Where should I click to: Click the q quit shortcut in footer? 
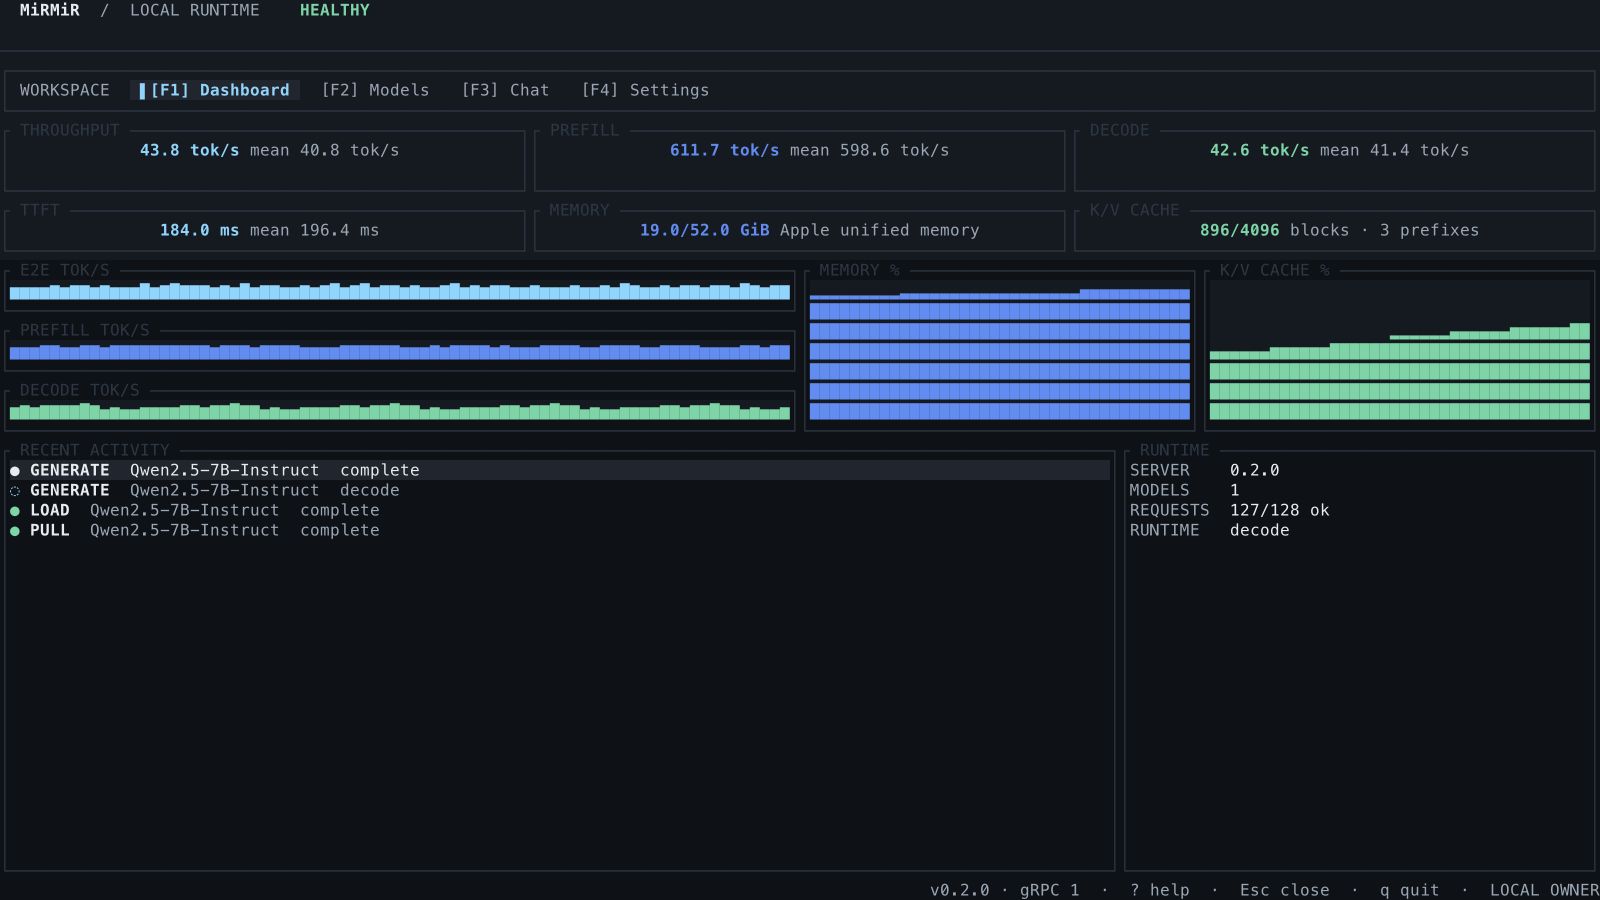1410,890
